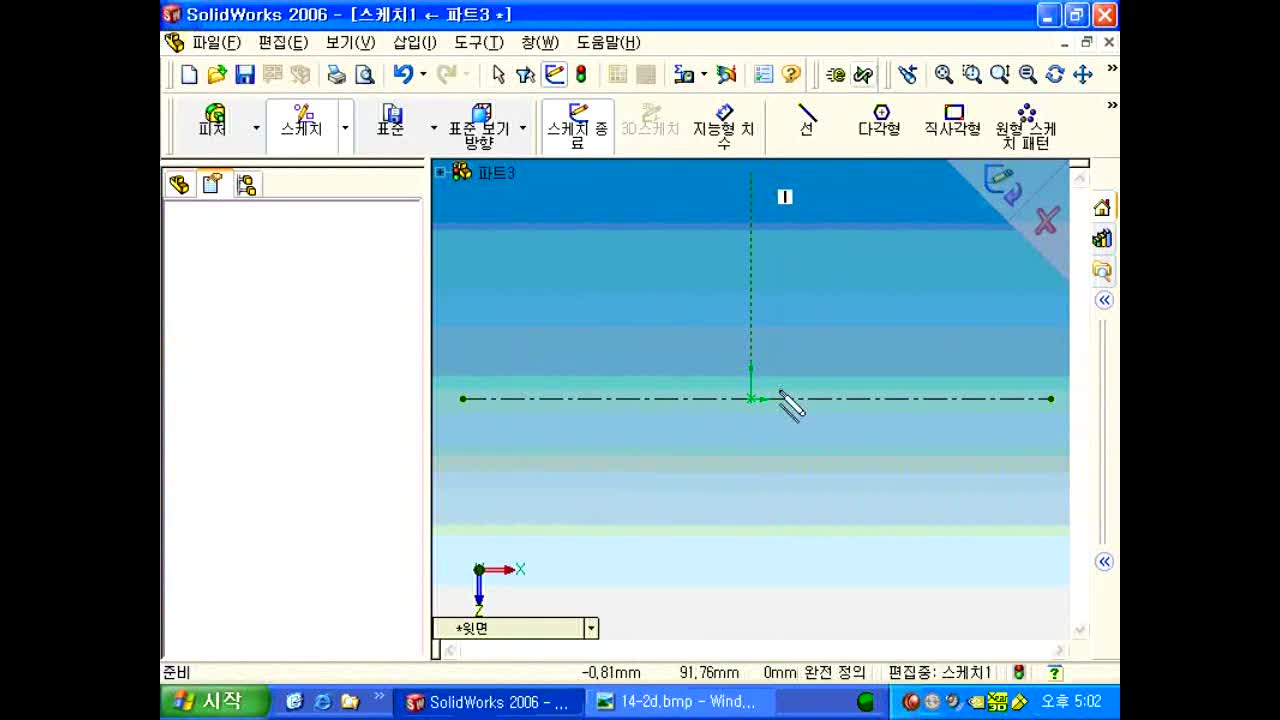Click the Rebuild traffic light icon

click(x=581, y=74)
